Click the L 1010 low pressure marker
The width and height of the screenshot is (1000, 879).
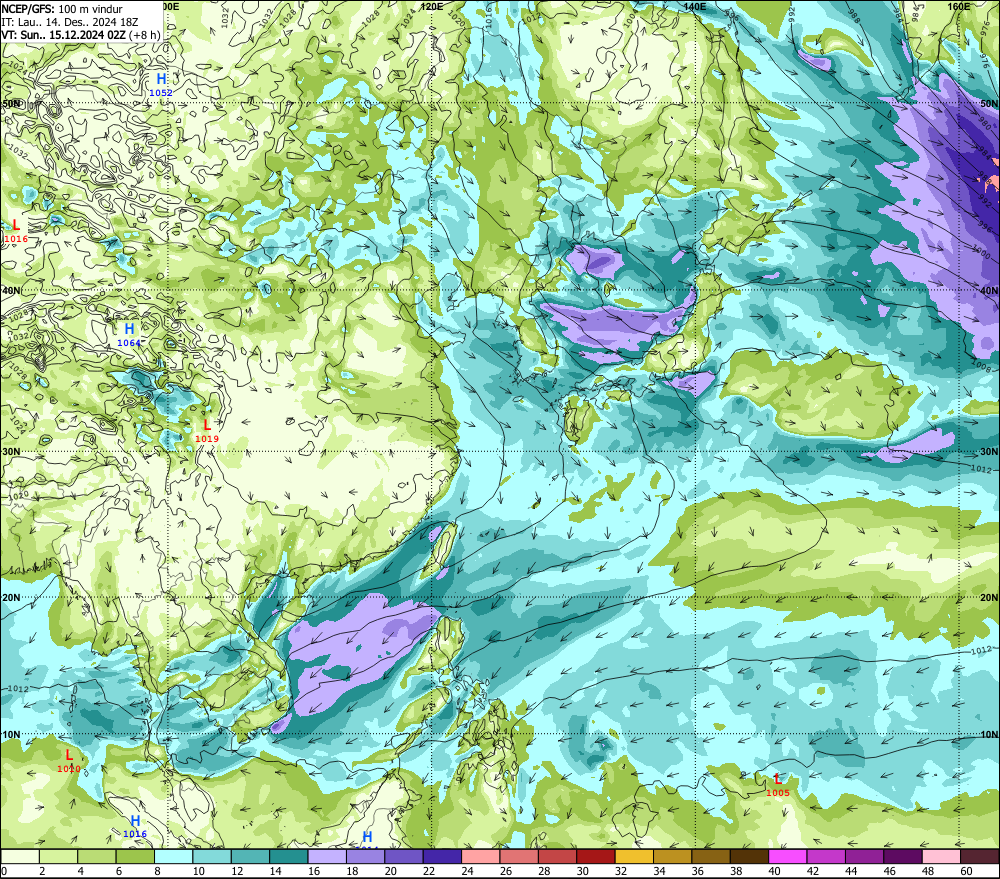pos(69,761)
